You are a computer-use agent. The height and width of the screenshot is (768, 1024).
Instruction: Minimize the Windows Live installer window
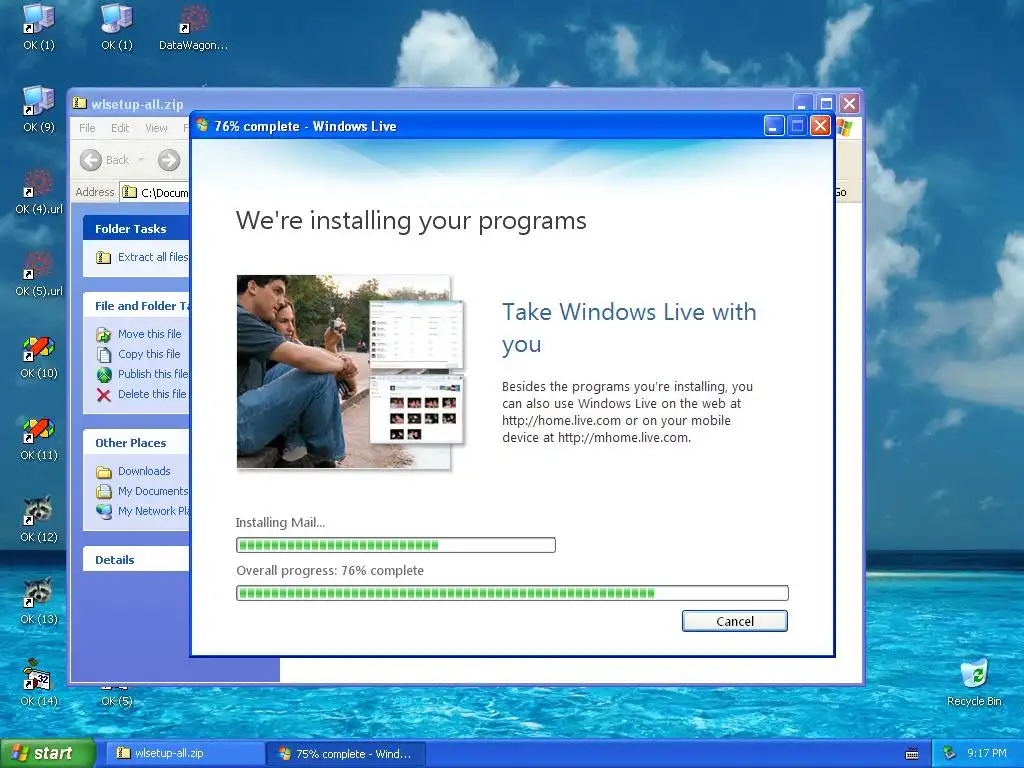pos(774,125)
